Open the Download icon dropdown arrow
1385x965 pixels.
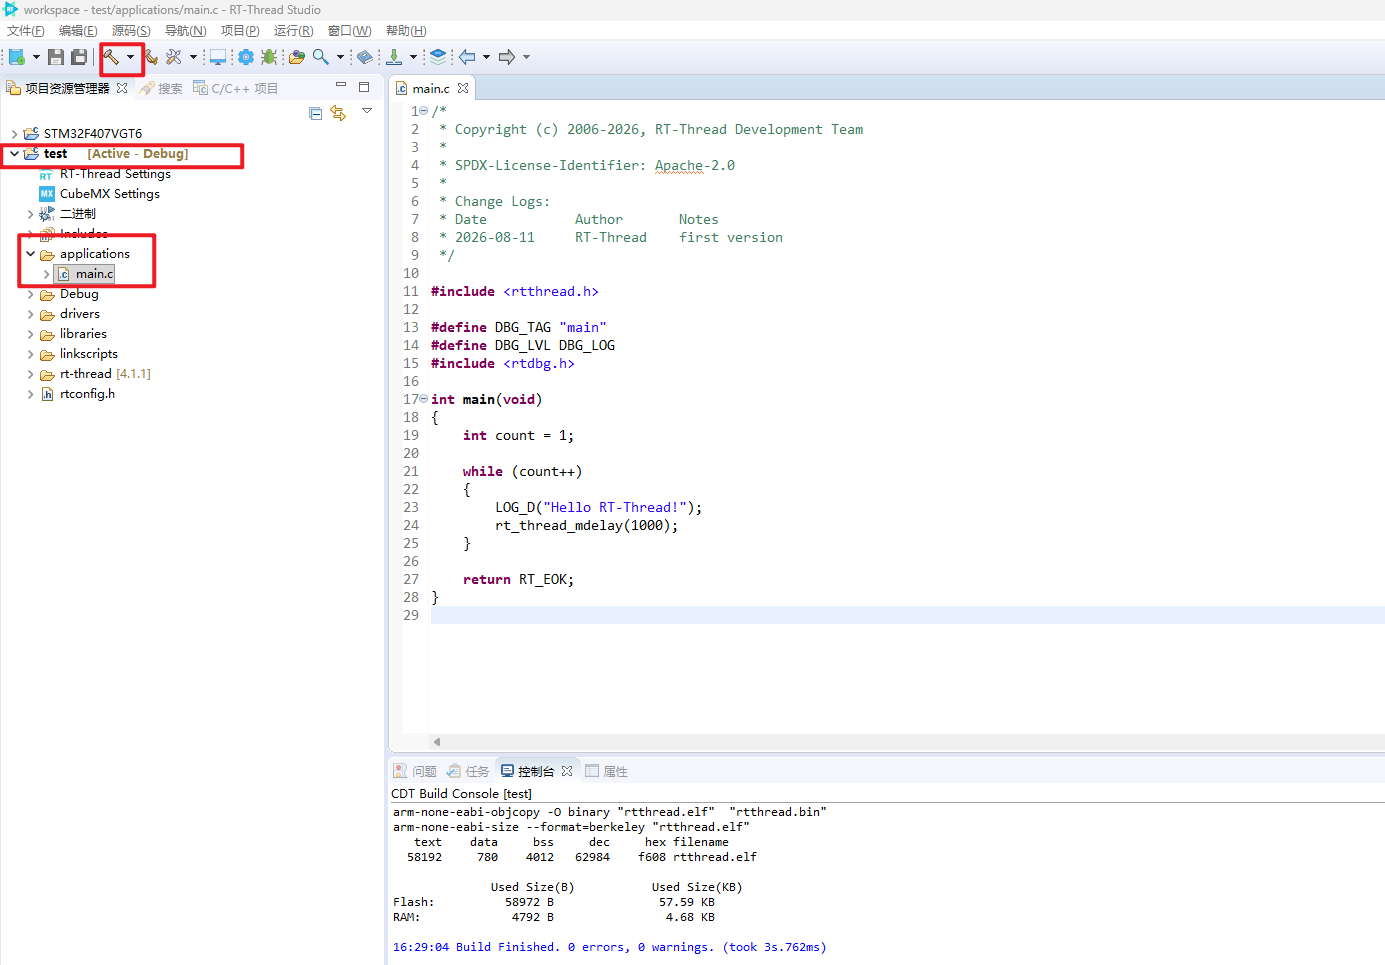click(413, 57)
